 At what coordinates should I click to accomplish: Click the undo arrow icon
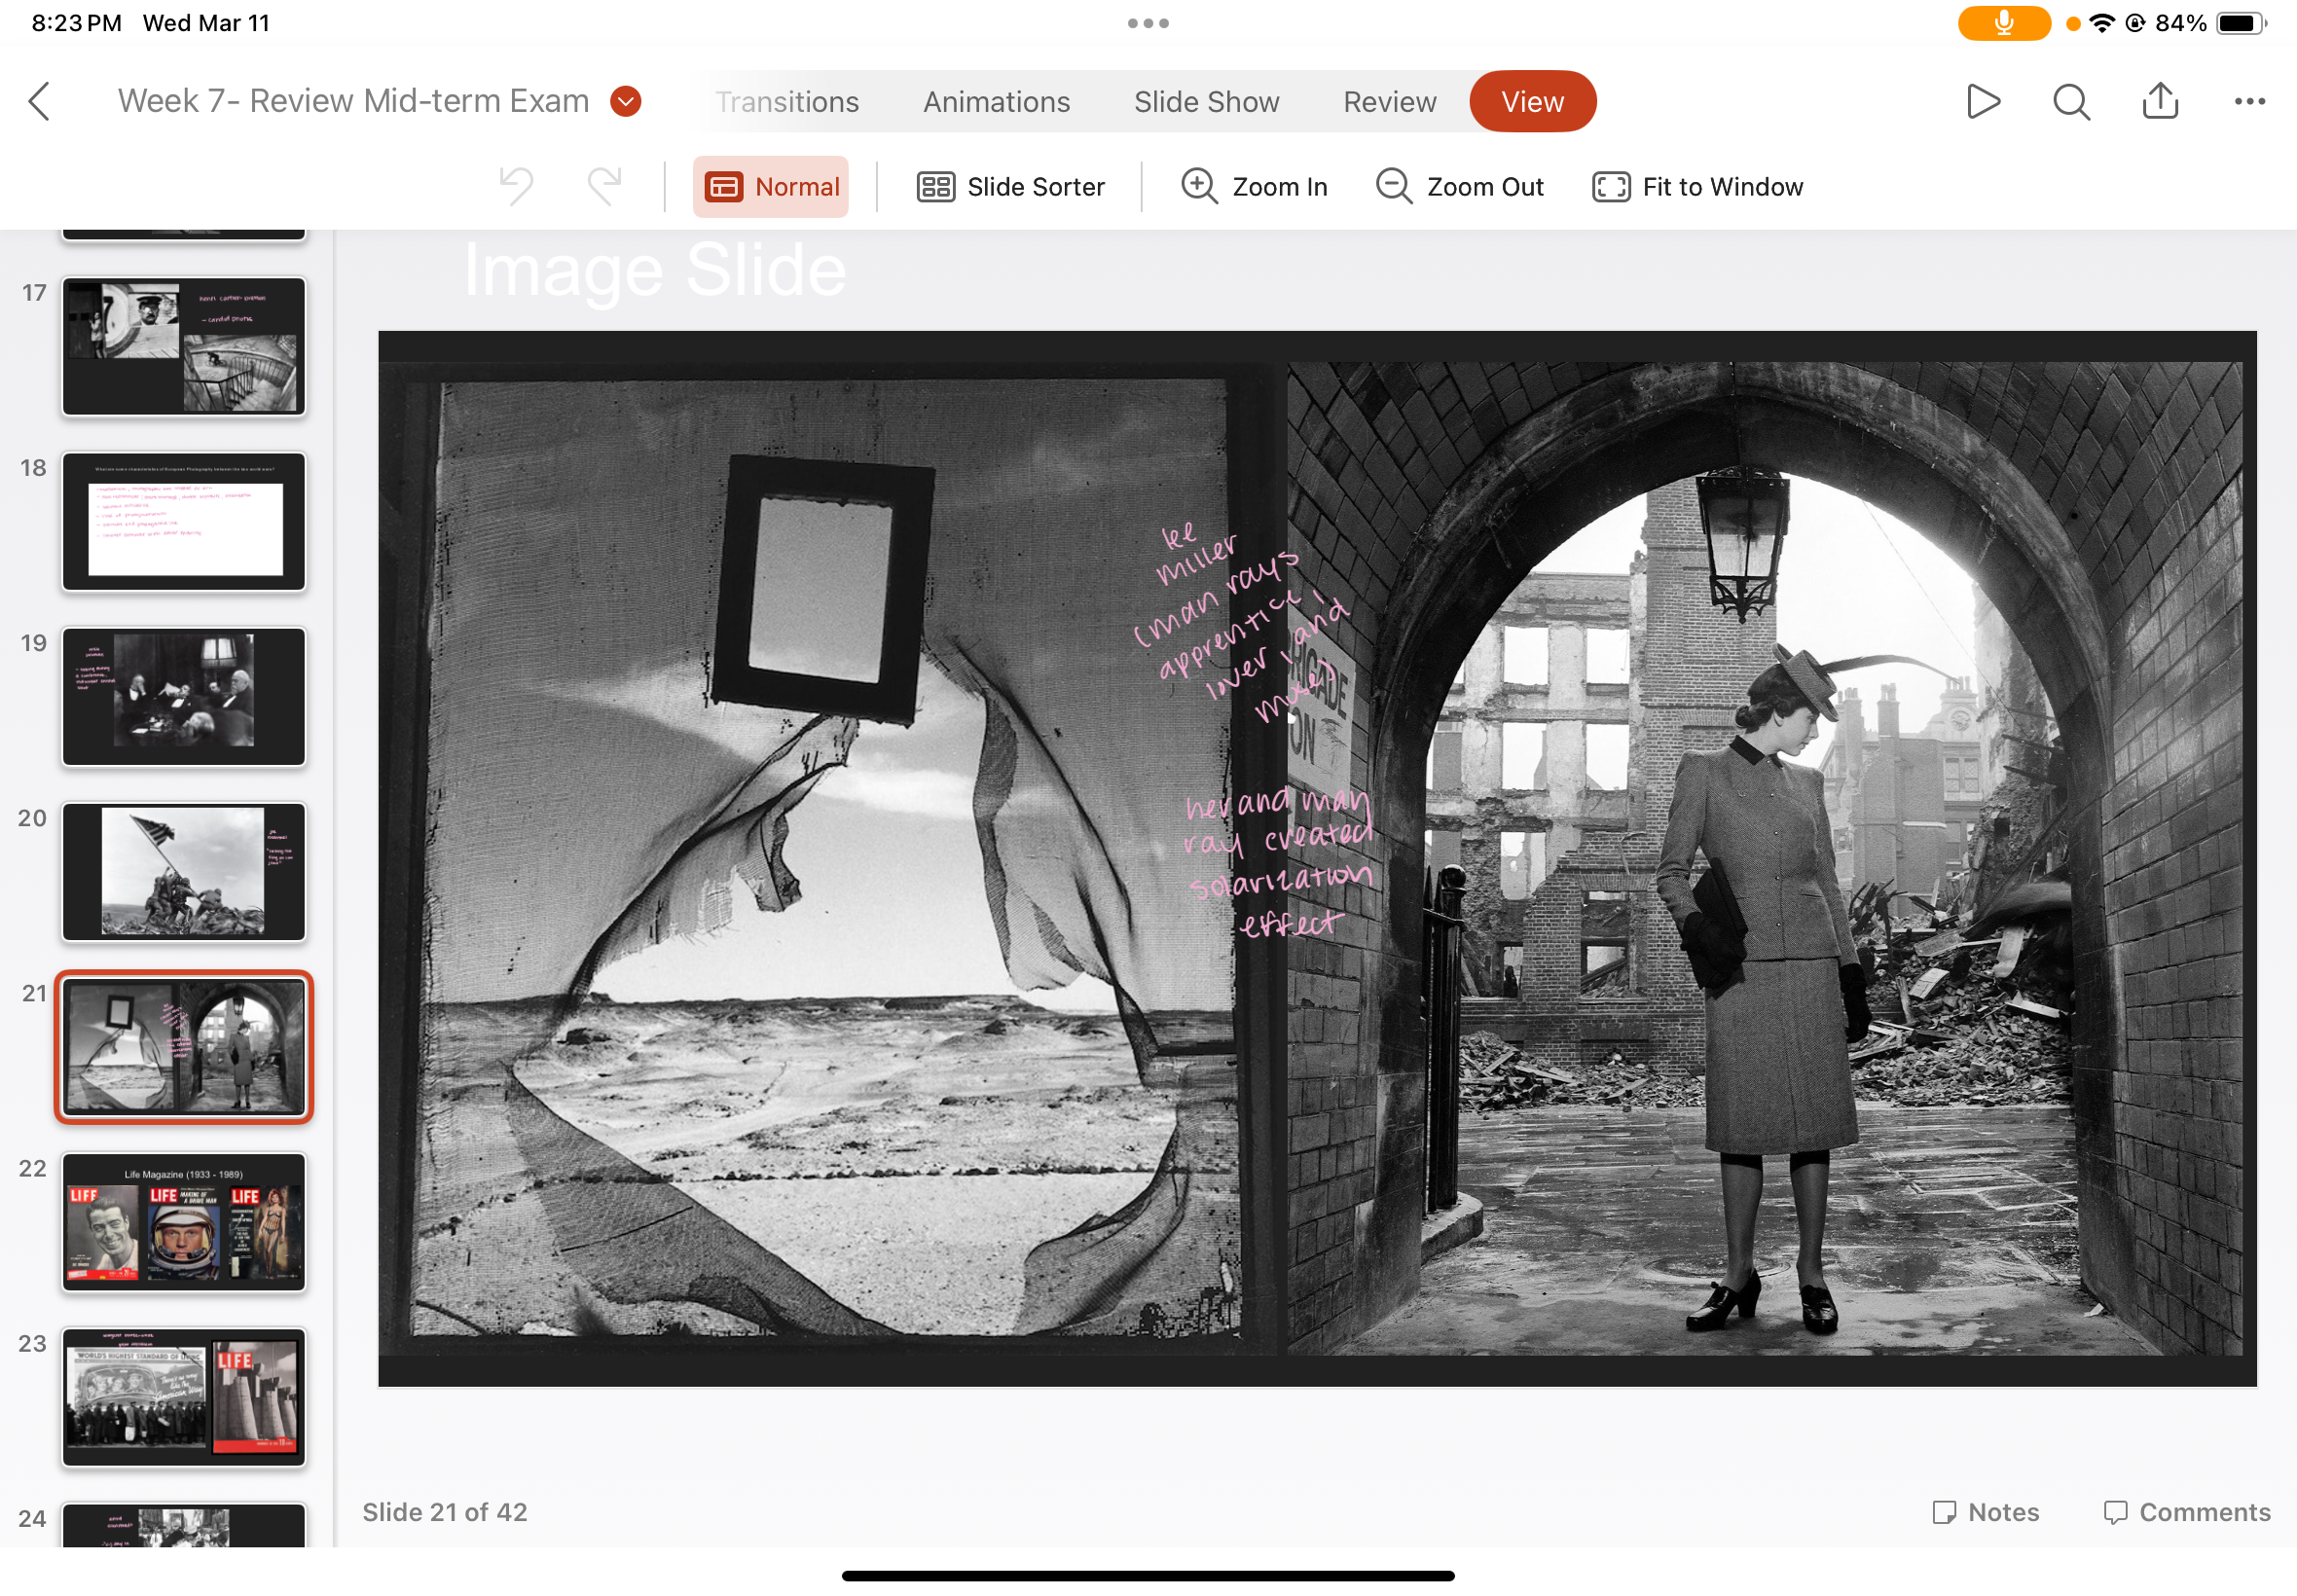coord(517,186)
